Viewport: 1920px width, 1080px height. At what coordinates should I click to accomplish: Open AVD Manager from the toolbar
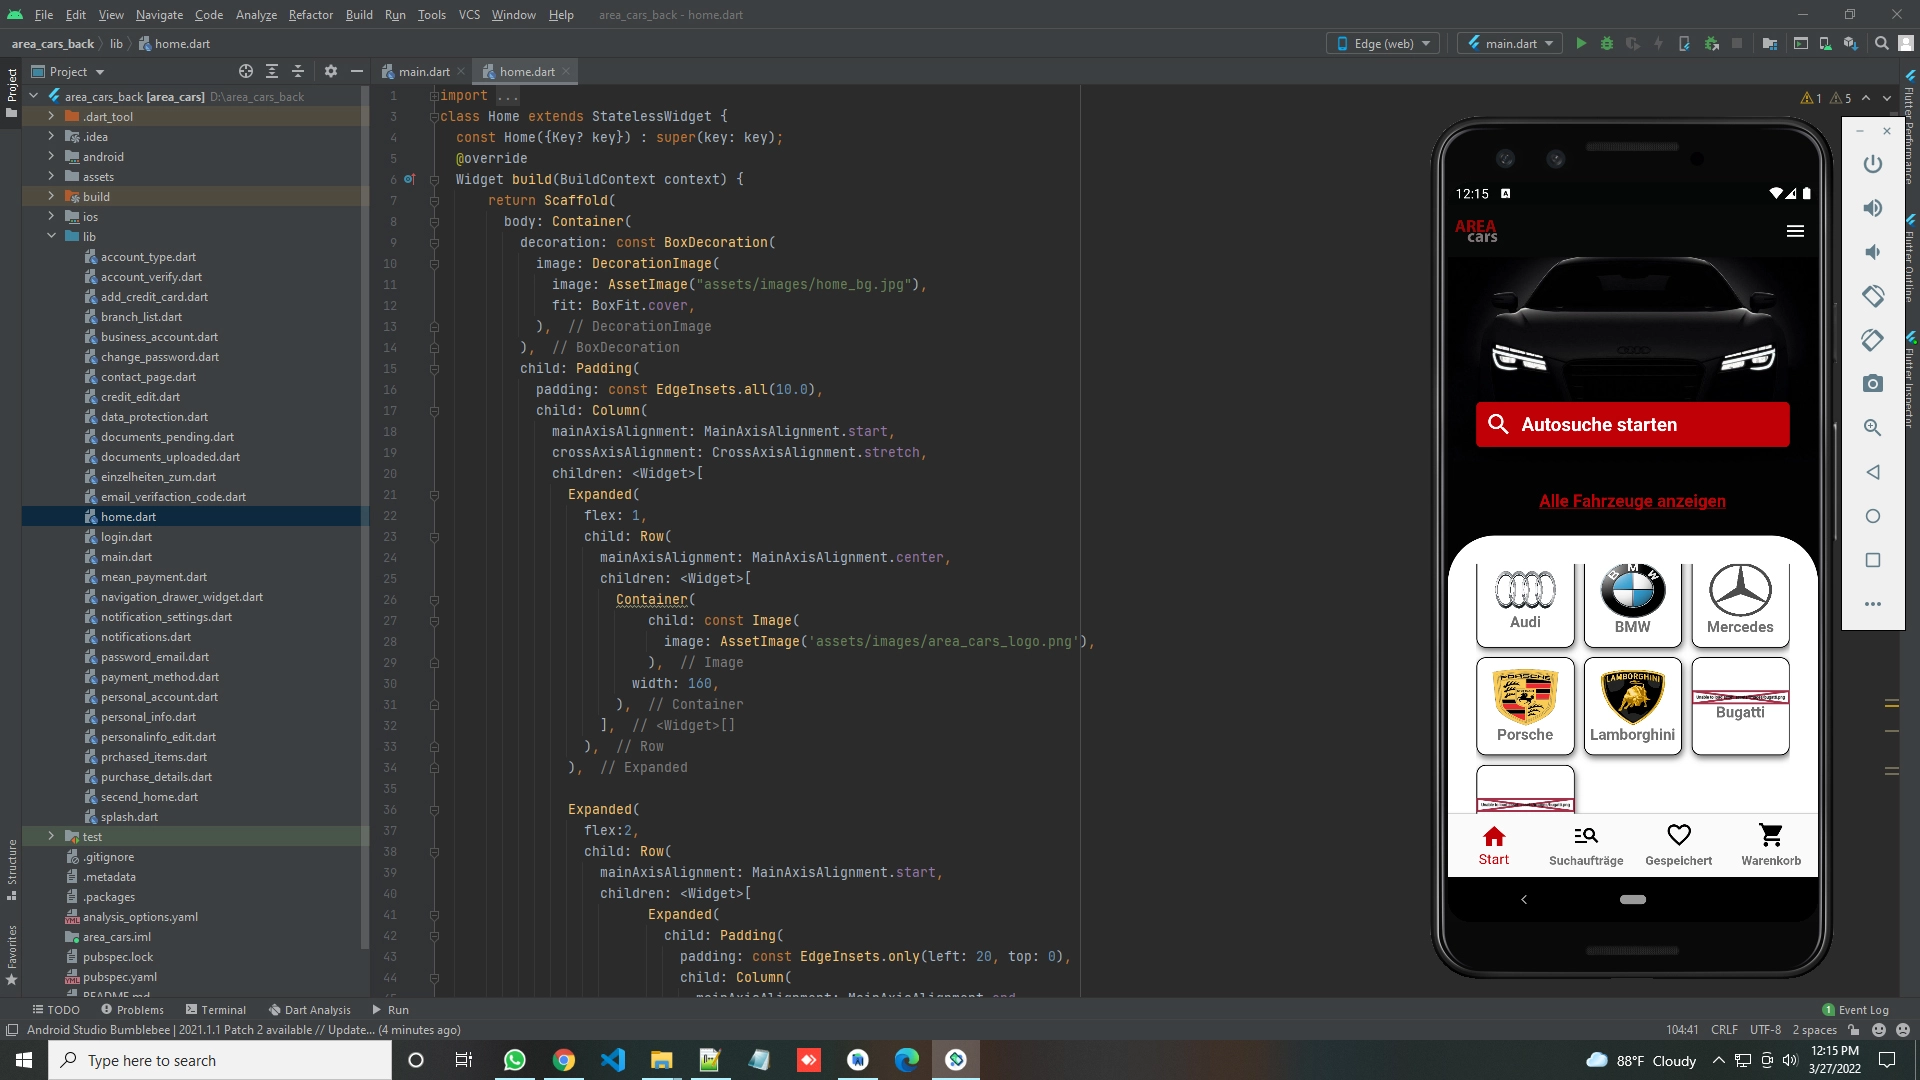tap(1826, 44)
